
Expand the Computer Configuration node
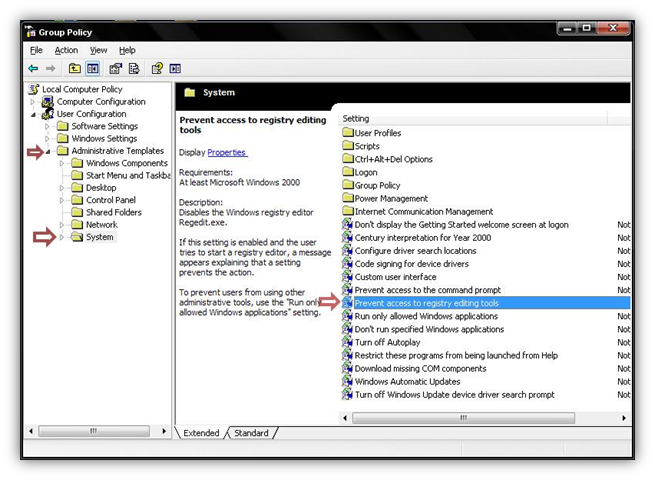33,102
